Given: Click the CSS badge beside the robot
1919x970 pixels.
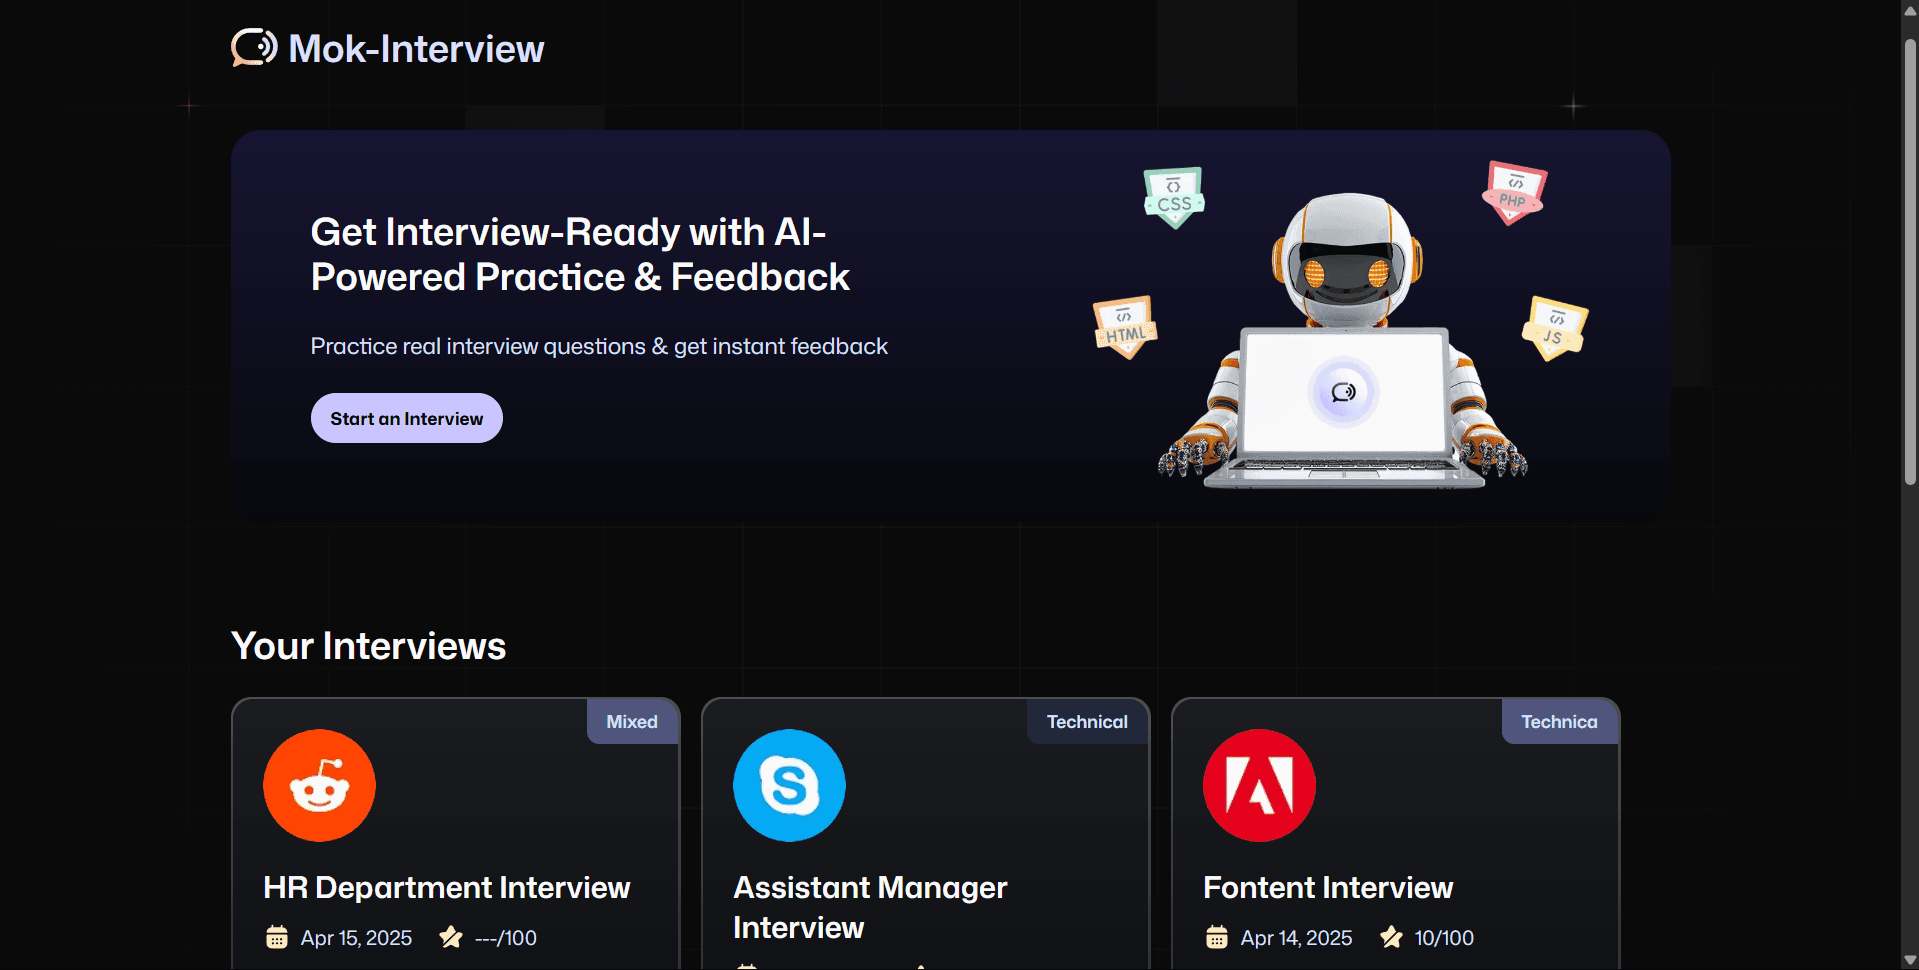Looking at the screenshot, I should coord(1173,198).
